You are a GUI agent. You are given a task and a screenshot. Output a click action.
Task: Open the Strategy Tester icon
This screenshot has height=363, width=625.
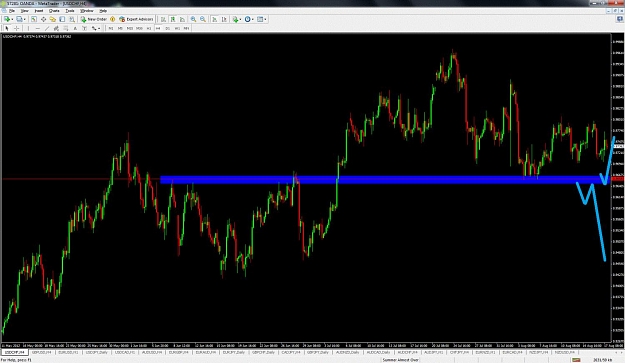(x=72, y=19)
